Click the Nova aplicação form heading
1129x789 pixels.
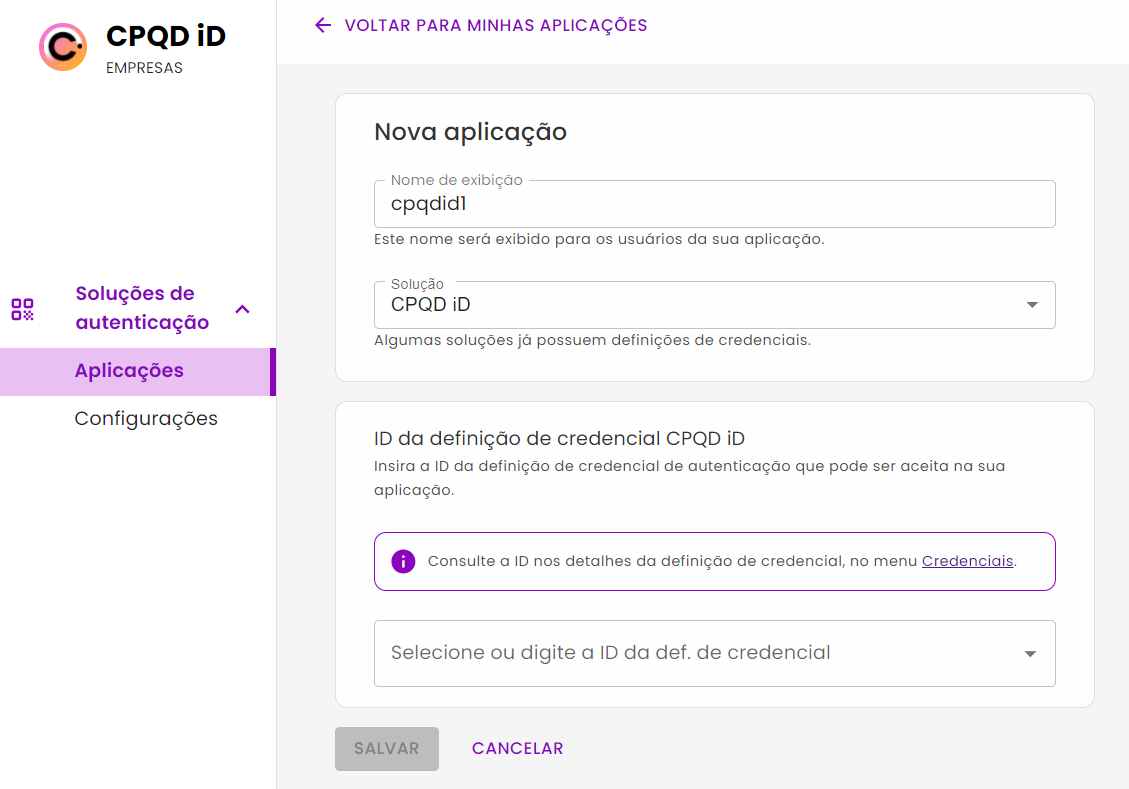470,131
